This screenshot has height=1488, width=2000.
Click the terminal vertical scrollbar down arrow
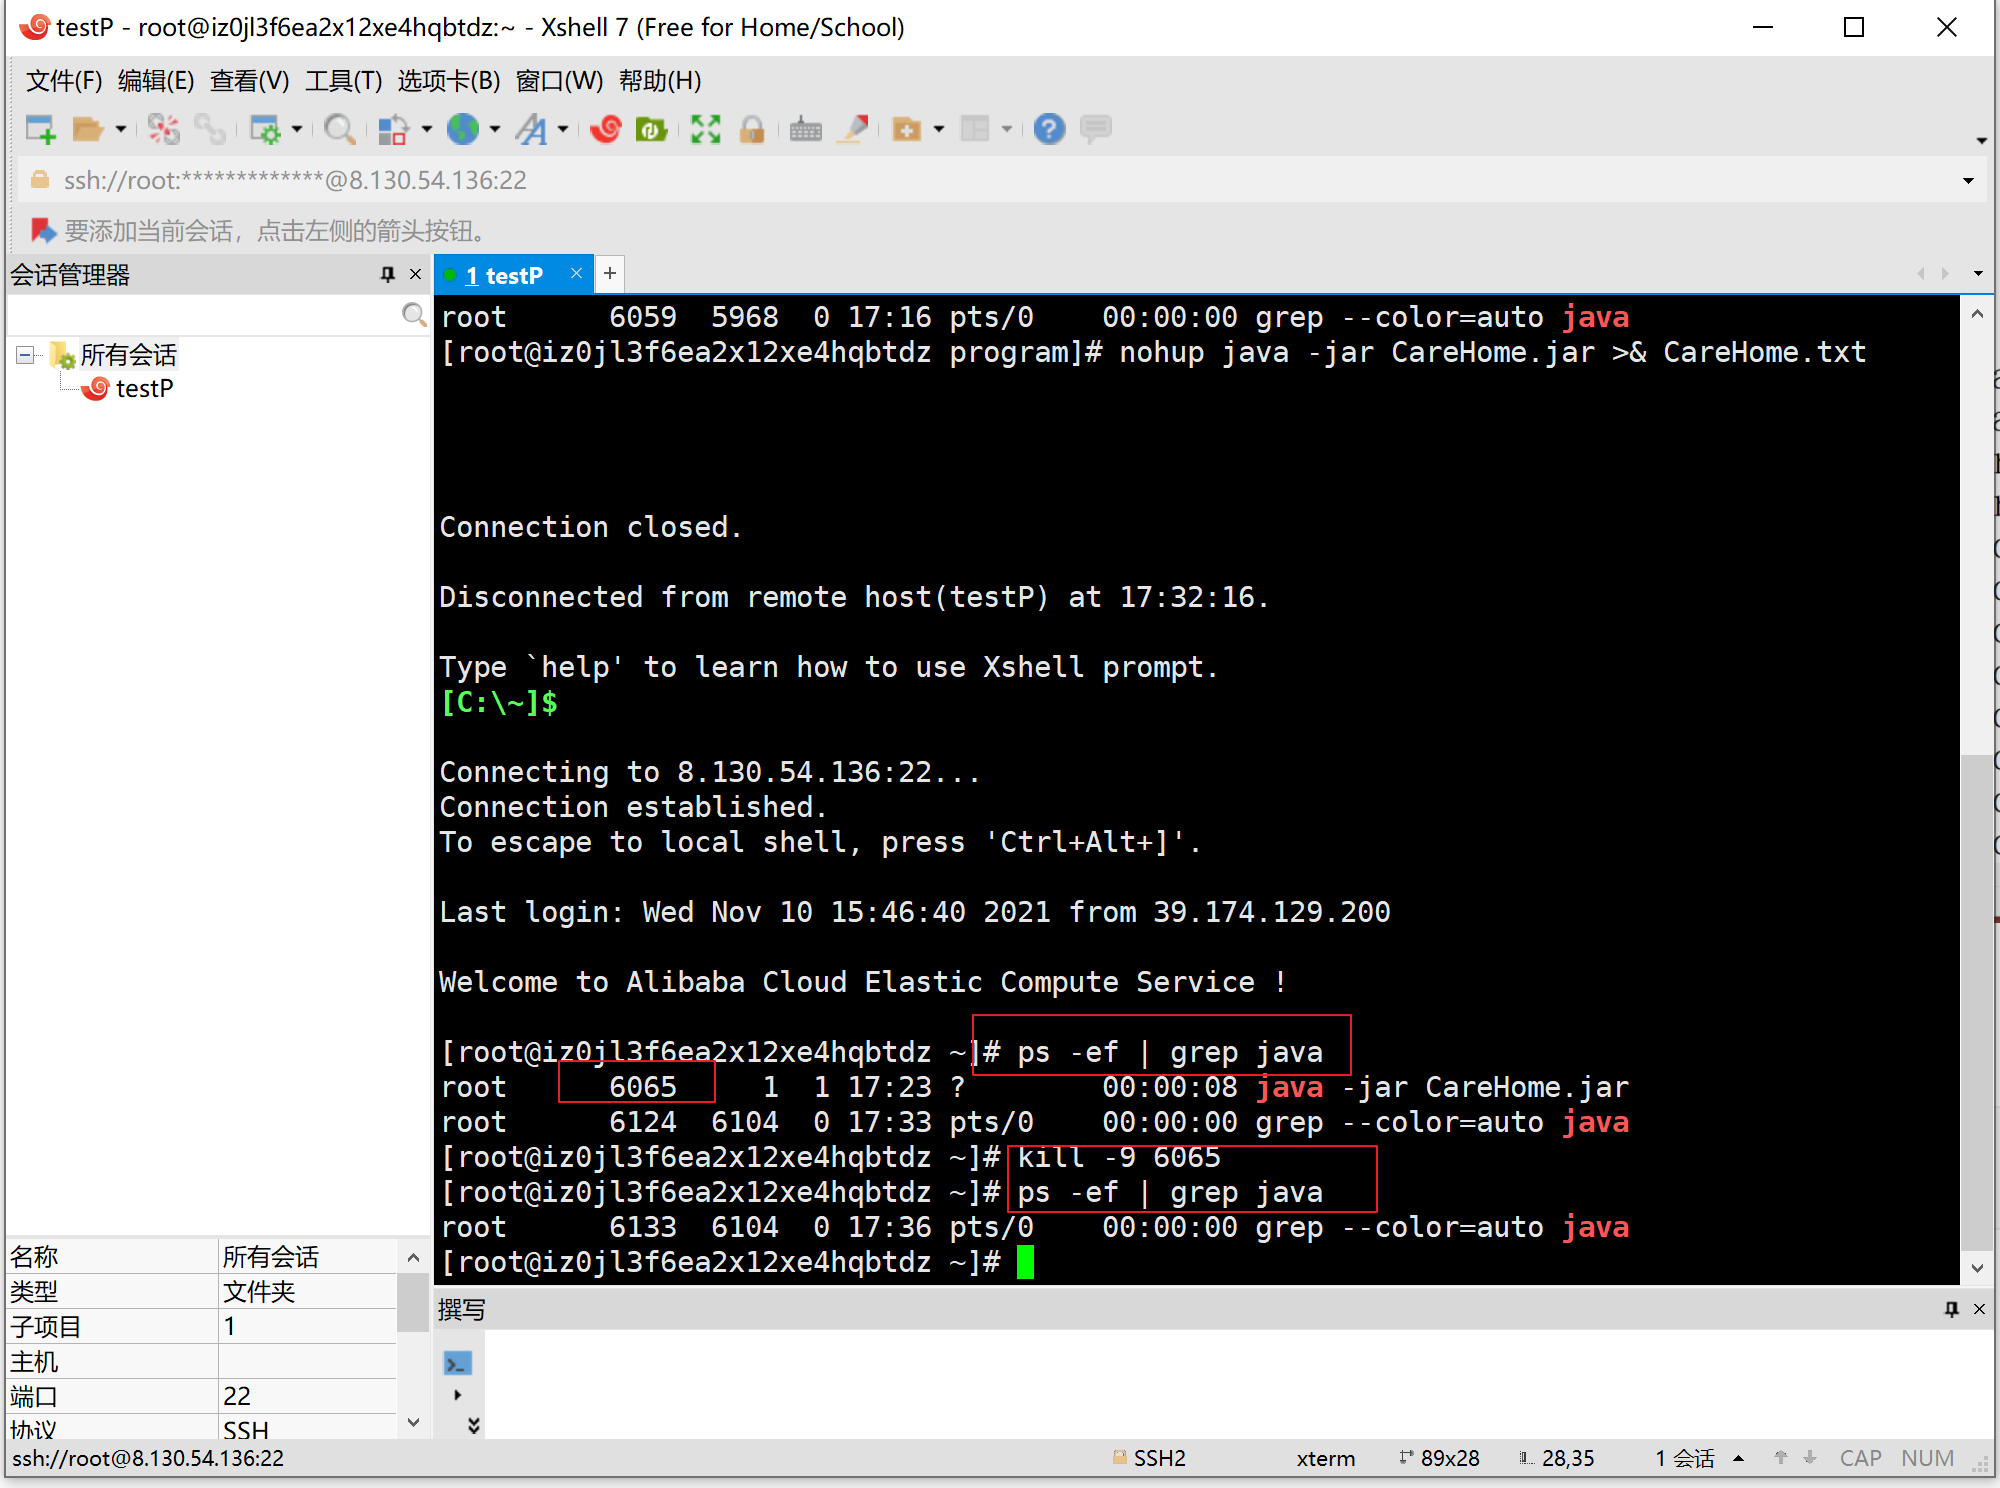[x=1977, y=1267]
